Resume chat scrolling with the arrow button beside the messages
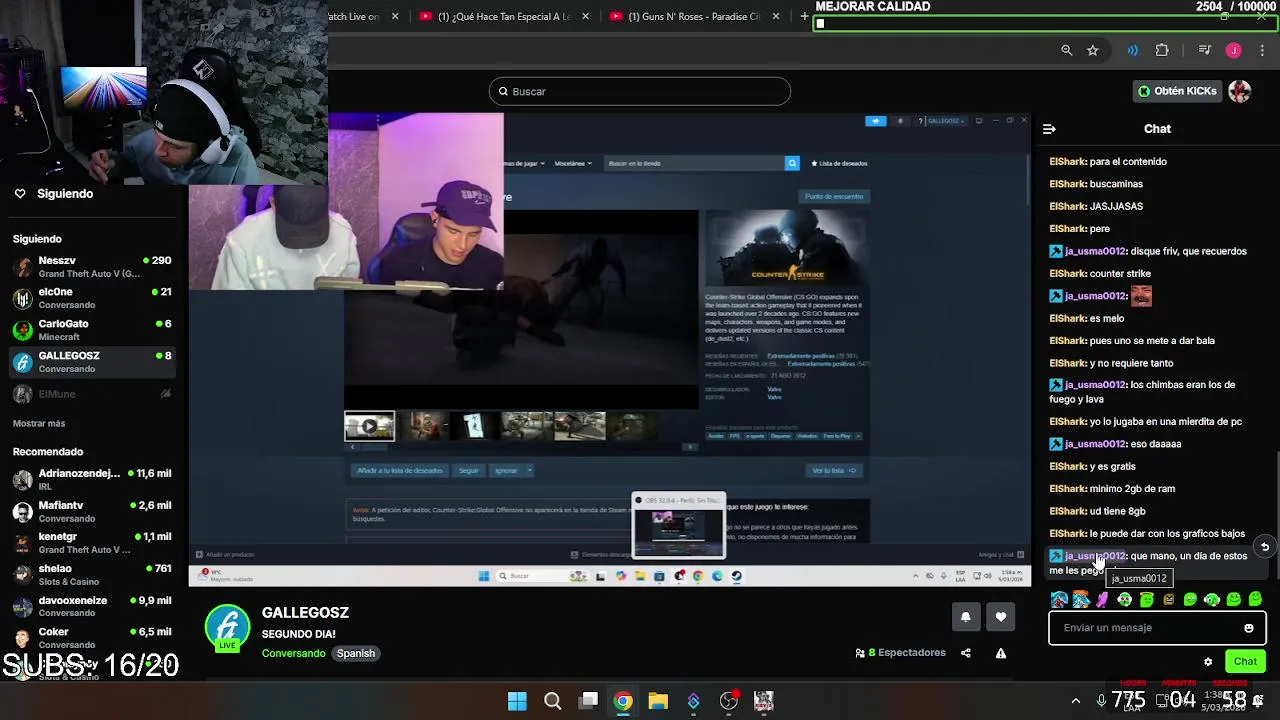 [x=1265, y=547]
